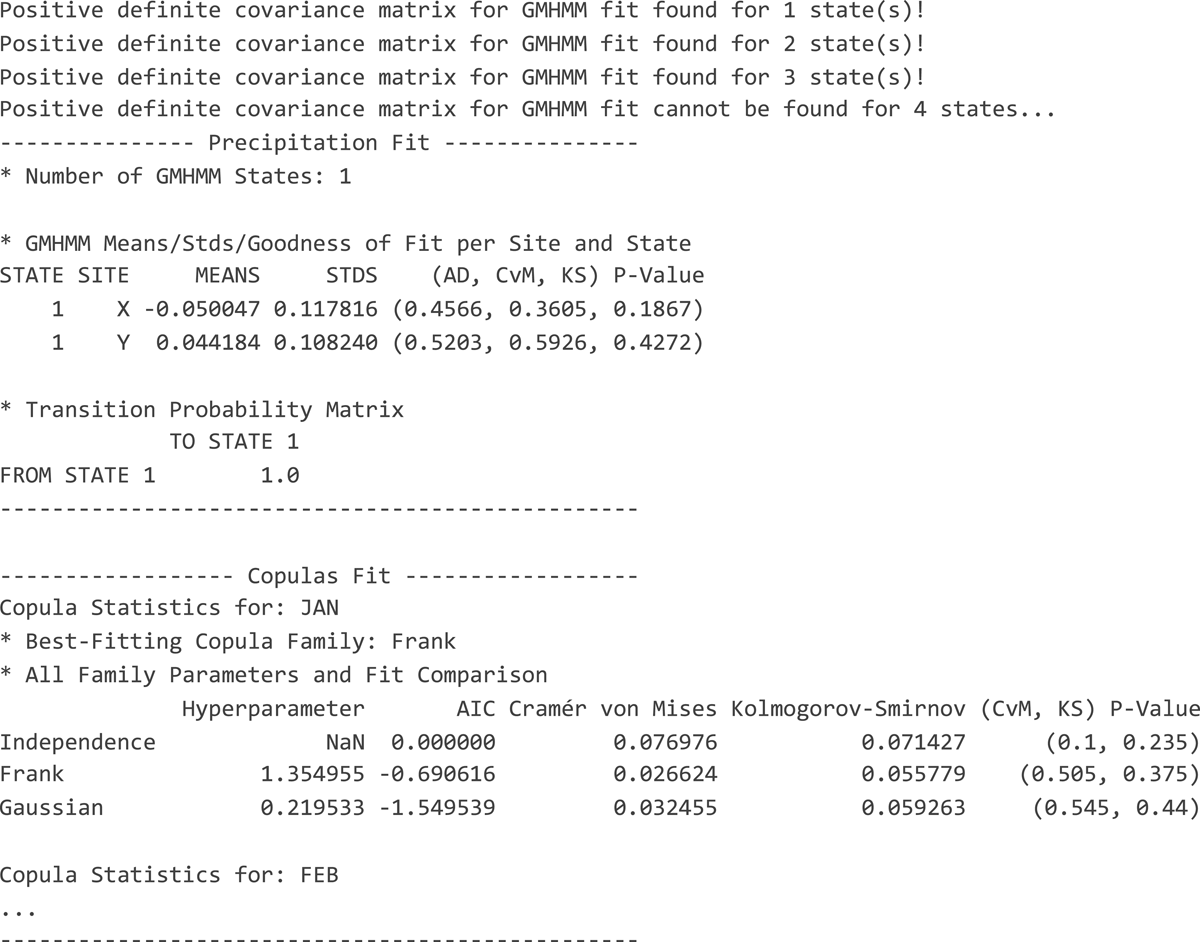Click the std value 0.108240 for site Y
The height and width of the screenshot is (942, 1200).
pos(326,343)
